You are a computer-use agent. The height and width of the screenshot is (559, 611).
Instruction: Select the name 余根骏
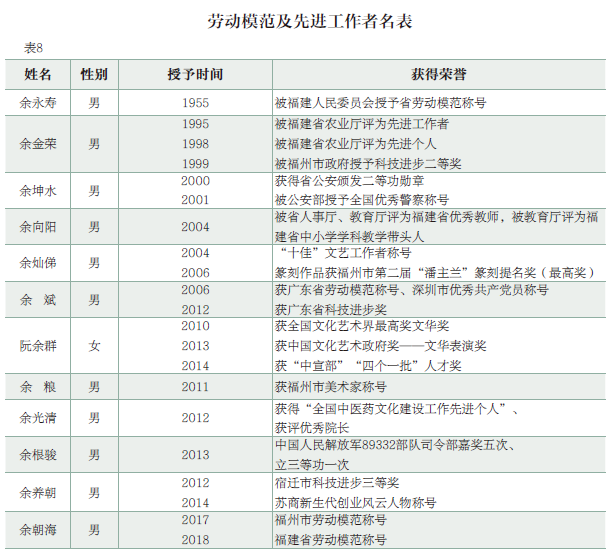pyautogui.click(x=38, y=455)
